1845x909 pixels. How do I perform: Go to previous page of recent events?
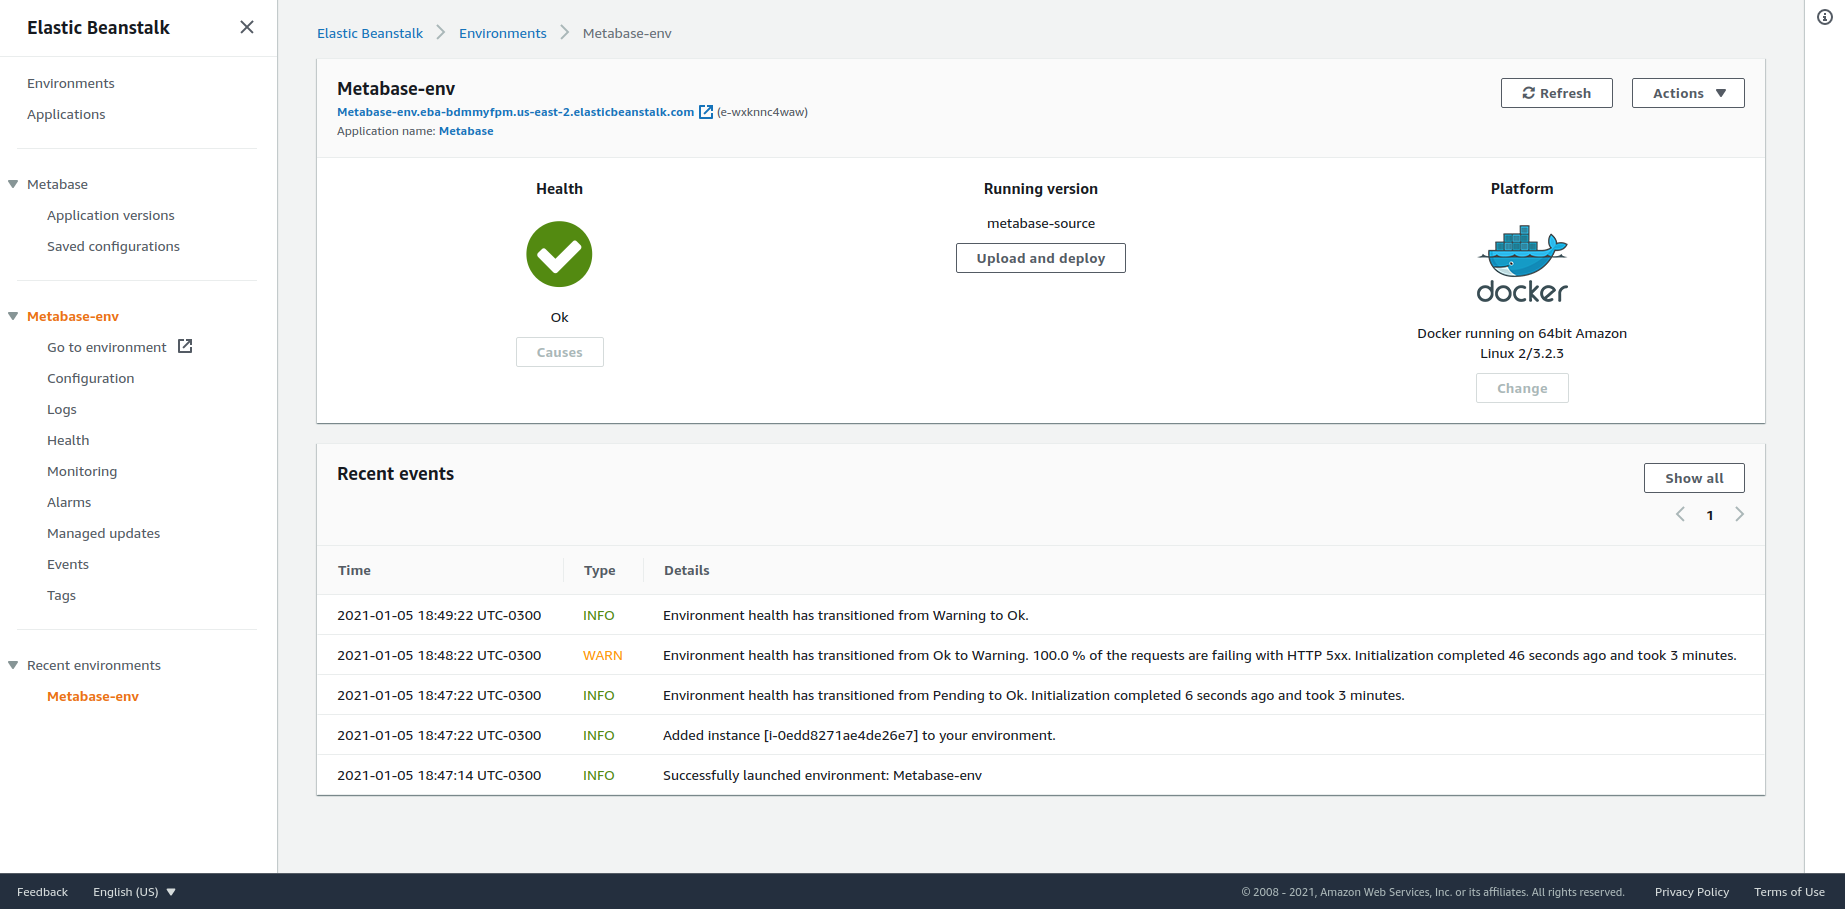point(1680,514)
